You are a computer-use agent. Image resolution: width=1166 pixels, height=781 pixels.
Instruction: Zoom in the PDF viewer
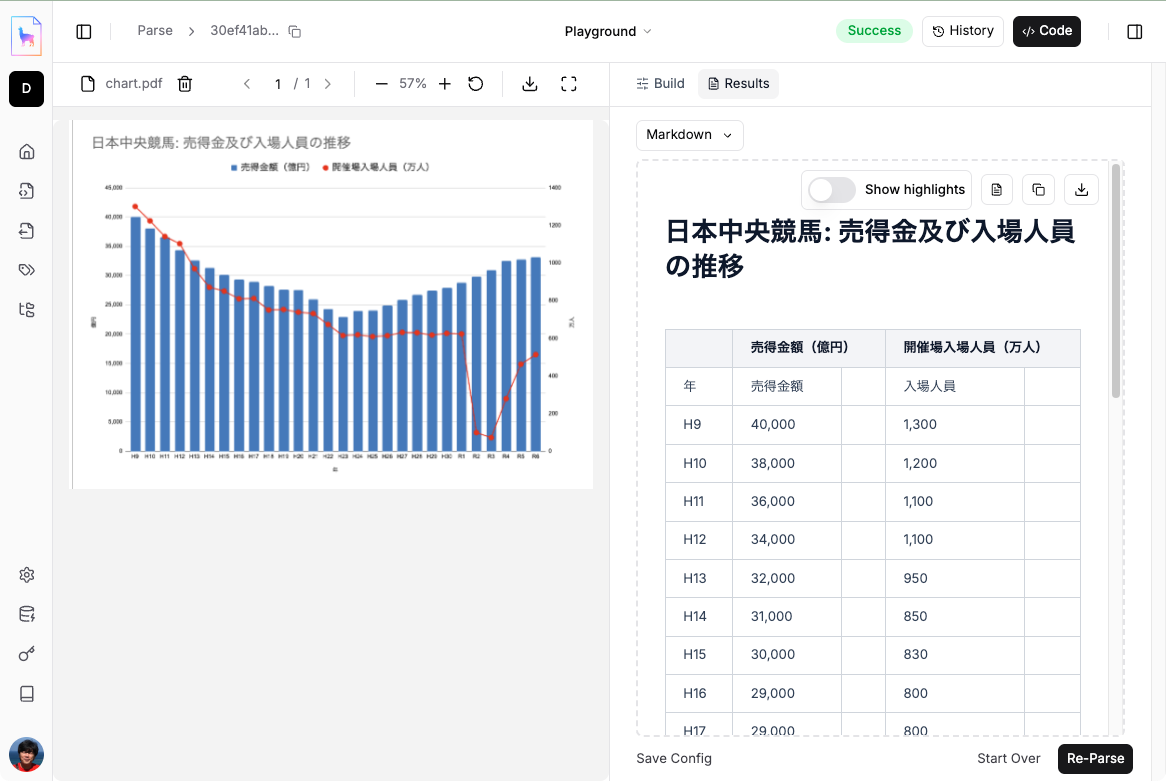(x=445, y=84)
